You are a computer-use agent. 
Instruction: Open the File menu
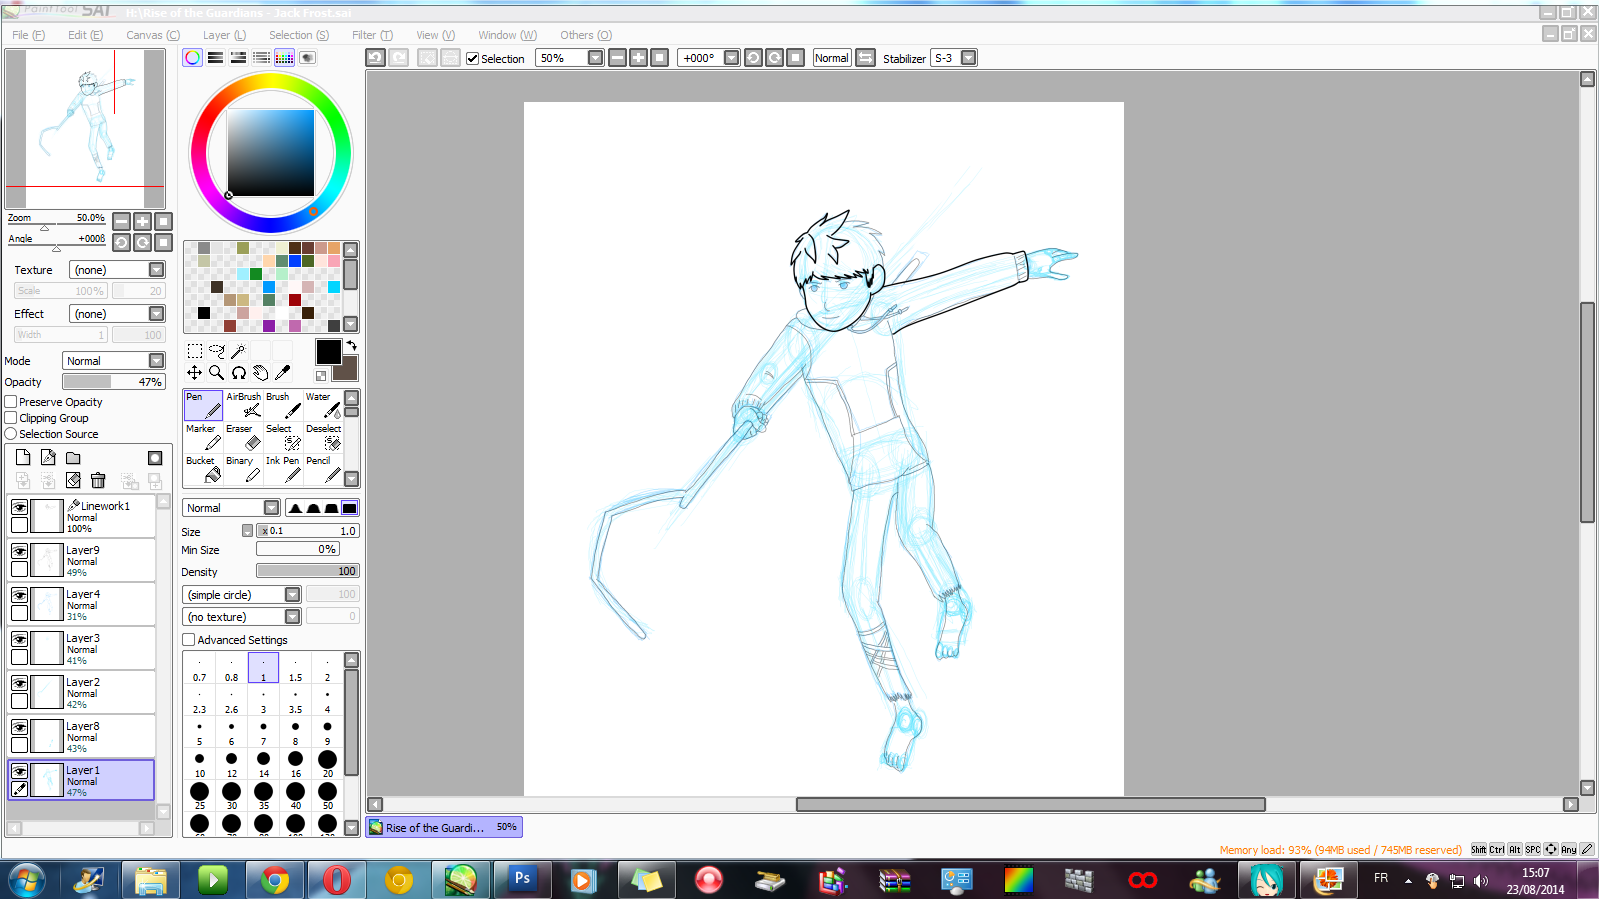coord(28,35)
